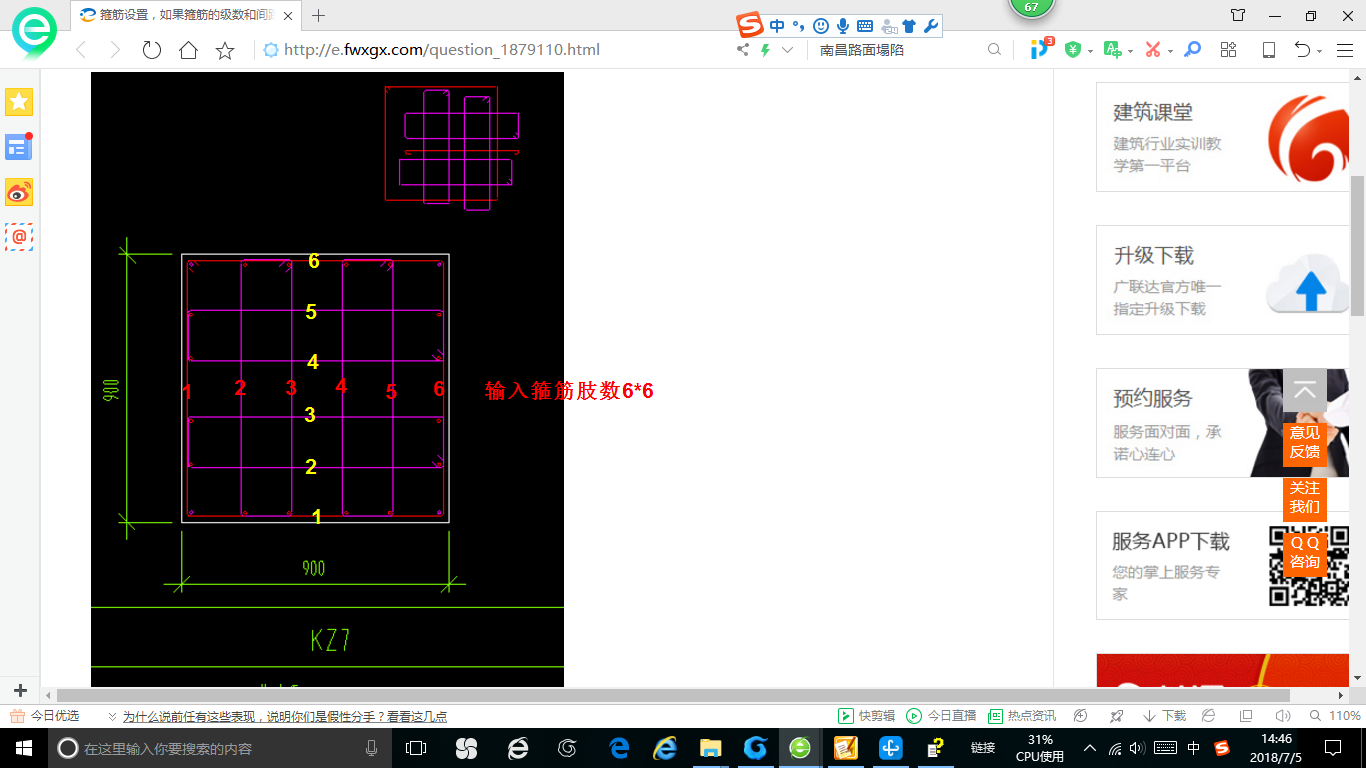Screen dimensions: 1366x768
Task: Click the horizontal page scrollbar
Action: 673,695
